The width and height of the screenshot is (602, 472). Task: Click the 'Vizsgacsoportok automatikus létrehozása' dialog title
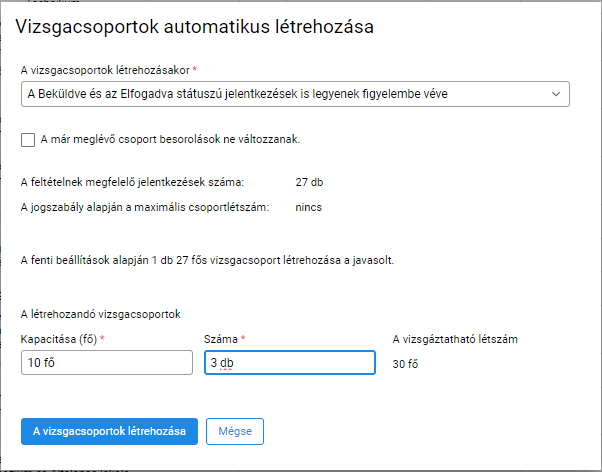[x=194, y=27]
